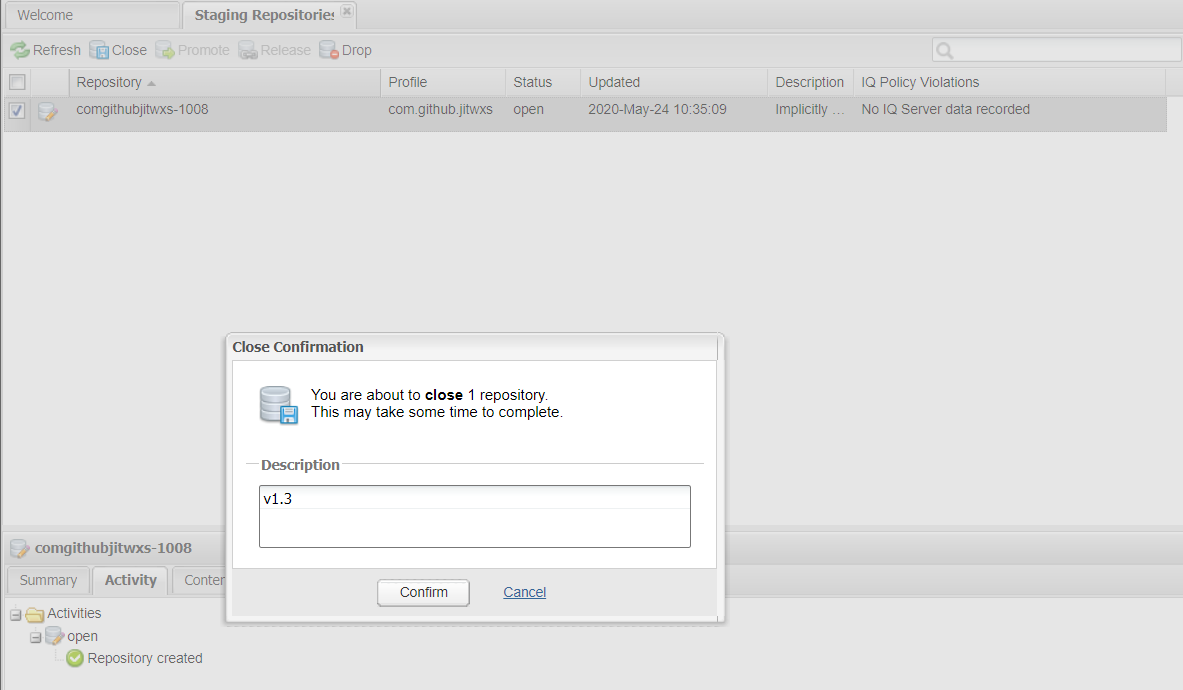This screenshot has width=1183, height=690.
Task: Click the open status cell
Action: coord(528,109)
